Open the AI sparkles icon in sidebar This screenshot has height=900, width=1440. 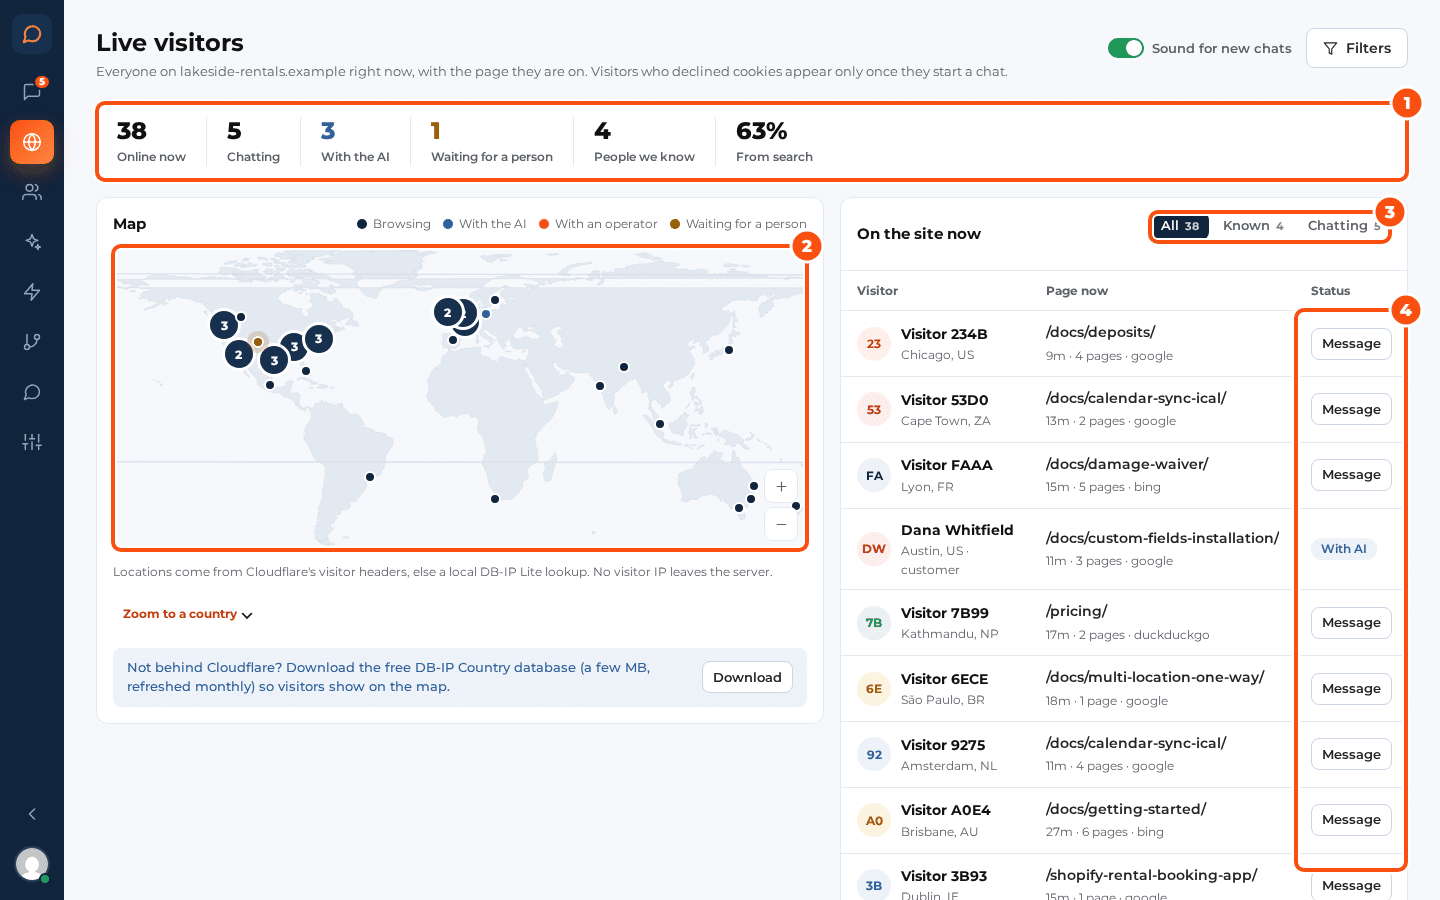[x=32, y=242]
